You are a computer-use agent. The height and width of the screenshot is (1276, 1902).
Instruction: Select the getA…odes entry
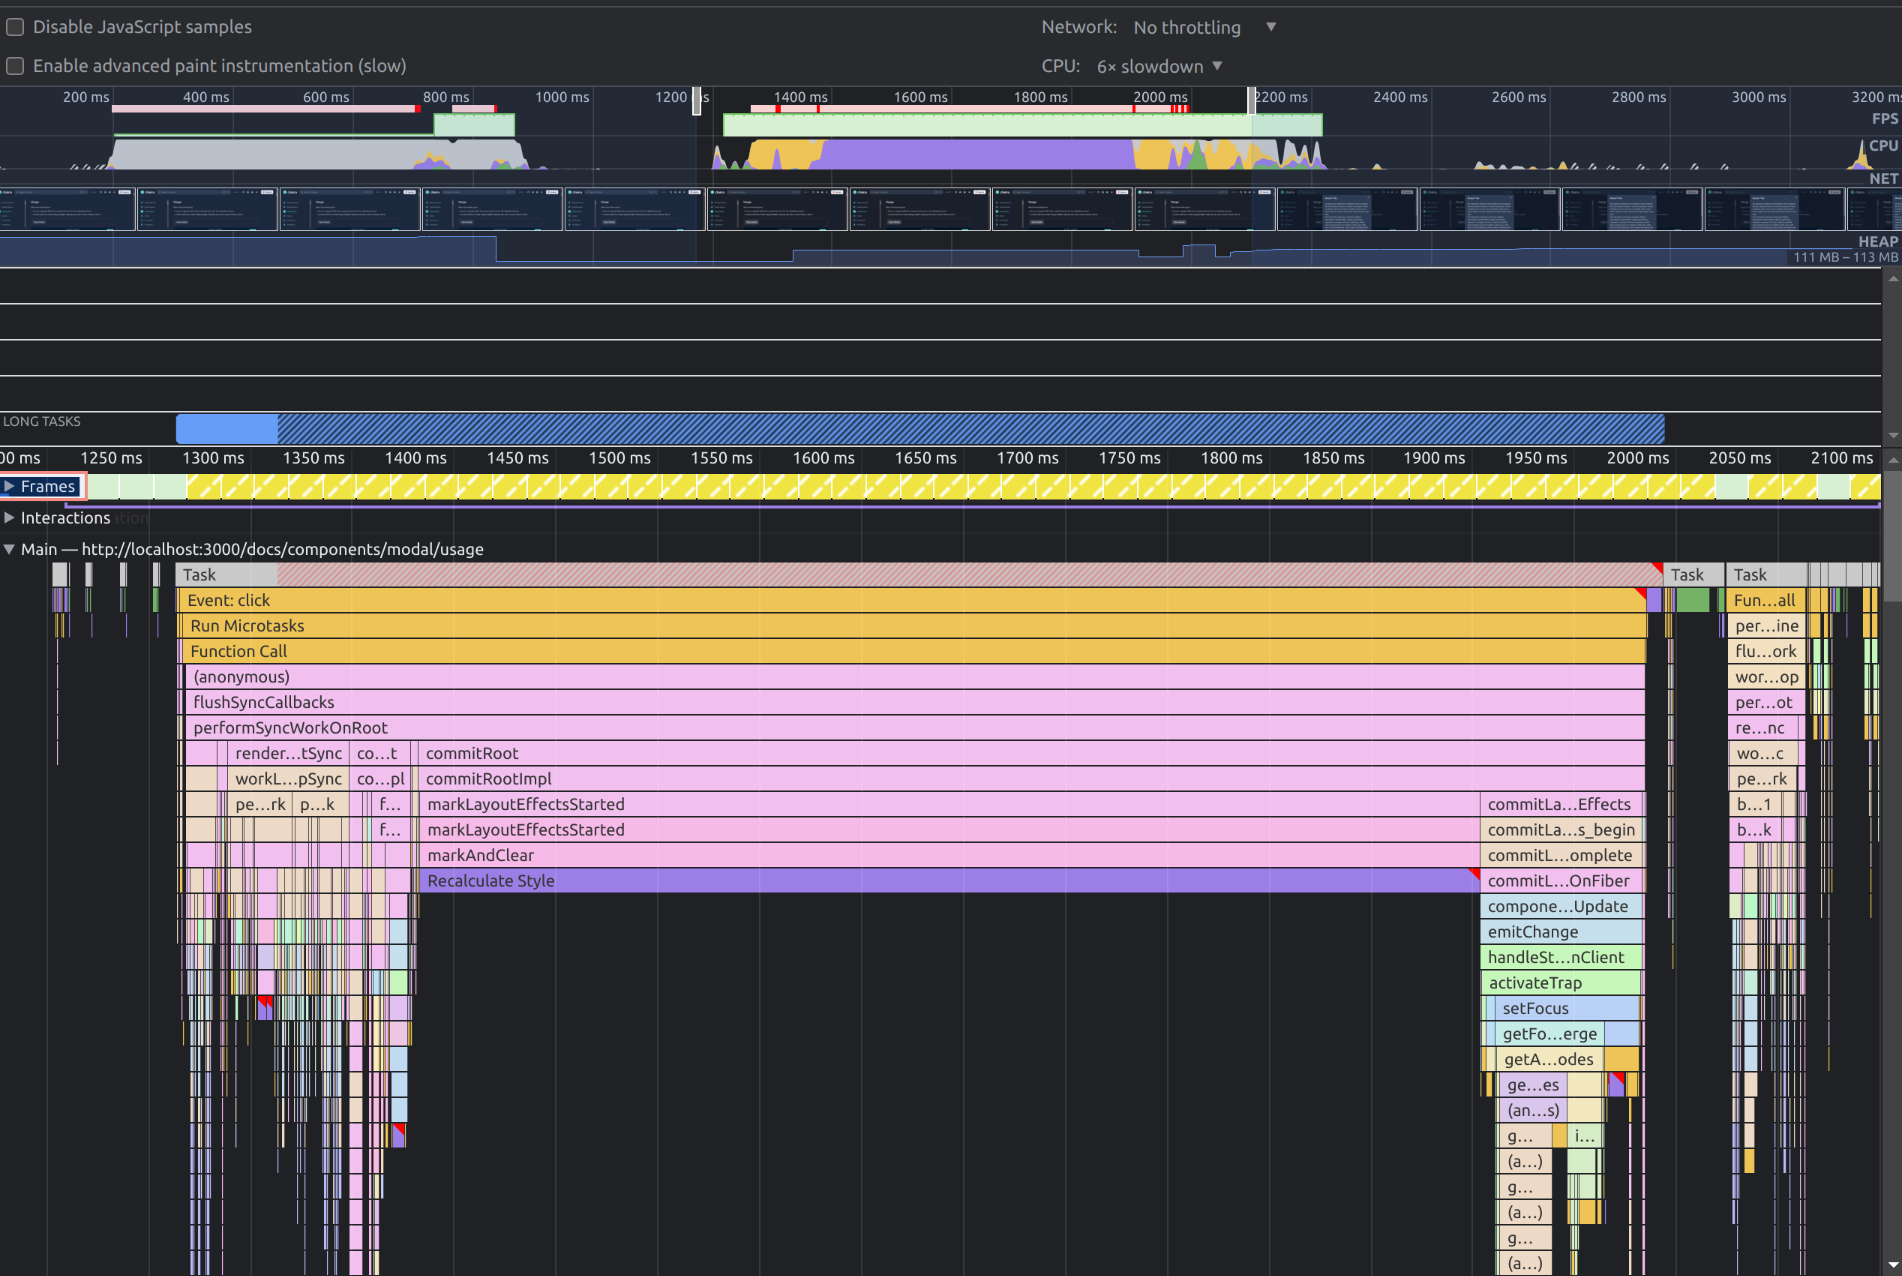[x=1550, y=1059]
